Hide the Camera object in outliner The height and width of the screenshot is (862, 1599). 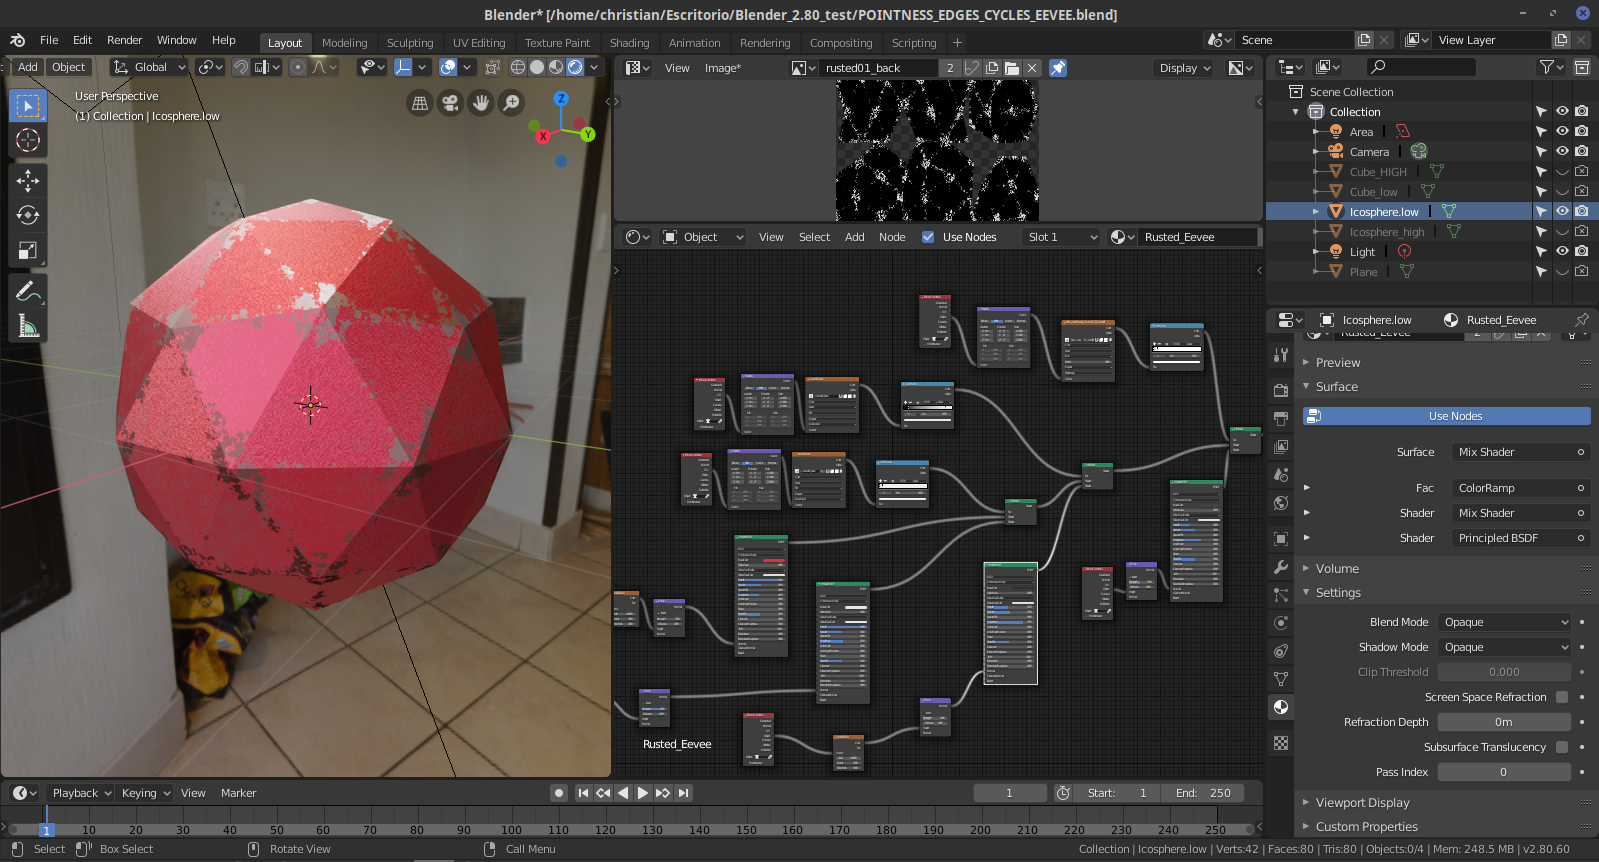(1562, 151)
